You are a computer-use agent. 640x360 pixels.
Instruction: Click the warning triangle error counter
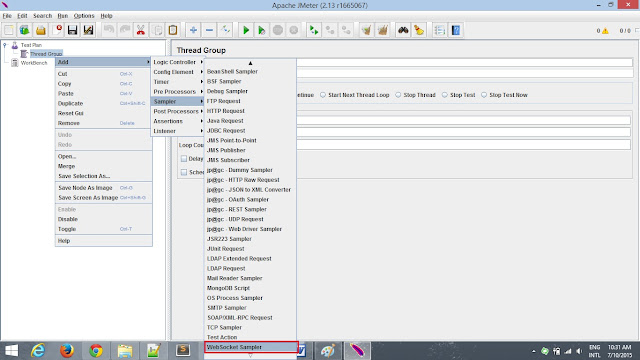pos(605,31)
